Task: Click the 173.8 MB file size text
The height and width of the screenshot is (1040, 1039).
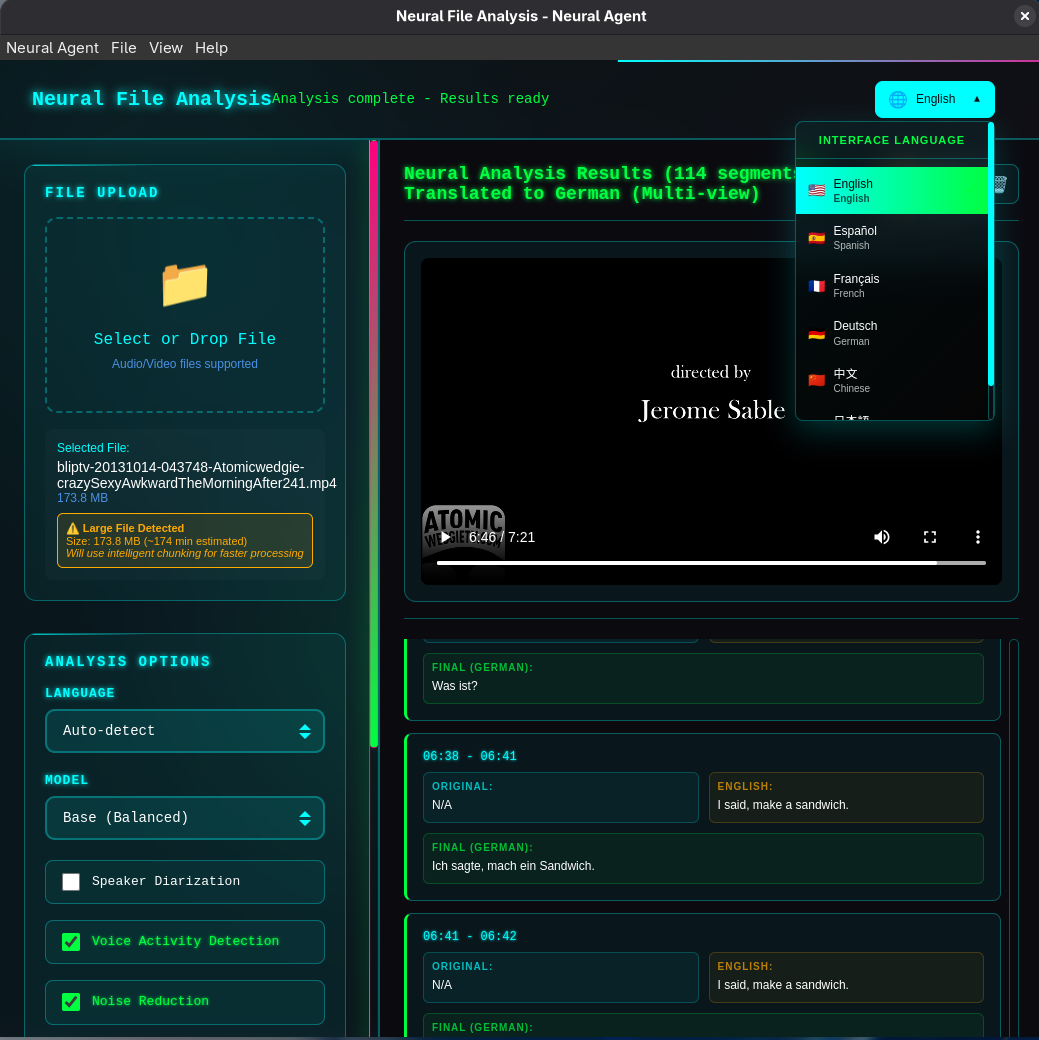Action: pos(82,498)
